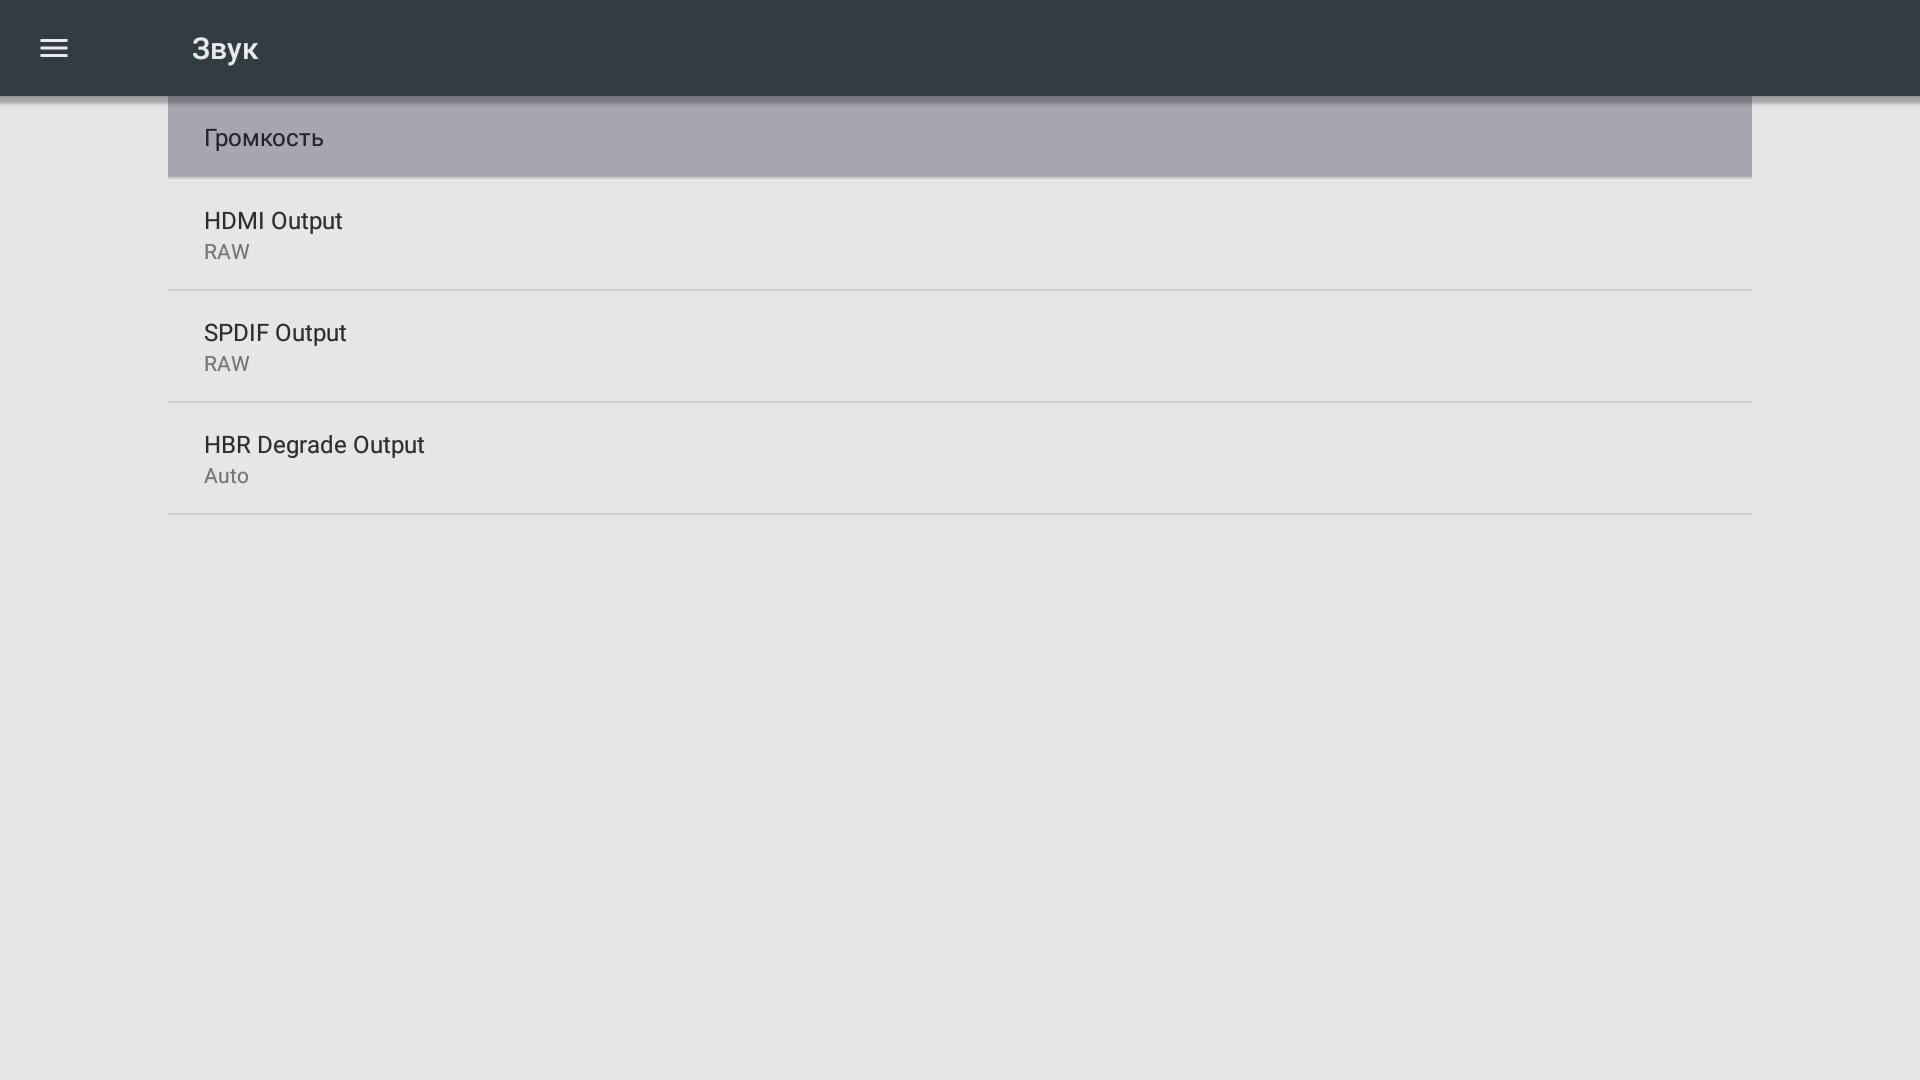Open SPDIF Output setting
Image resolution: width=1920 pixels, height=1080 pixels.
[x=960, y=347]
